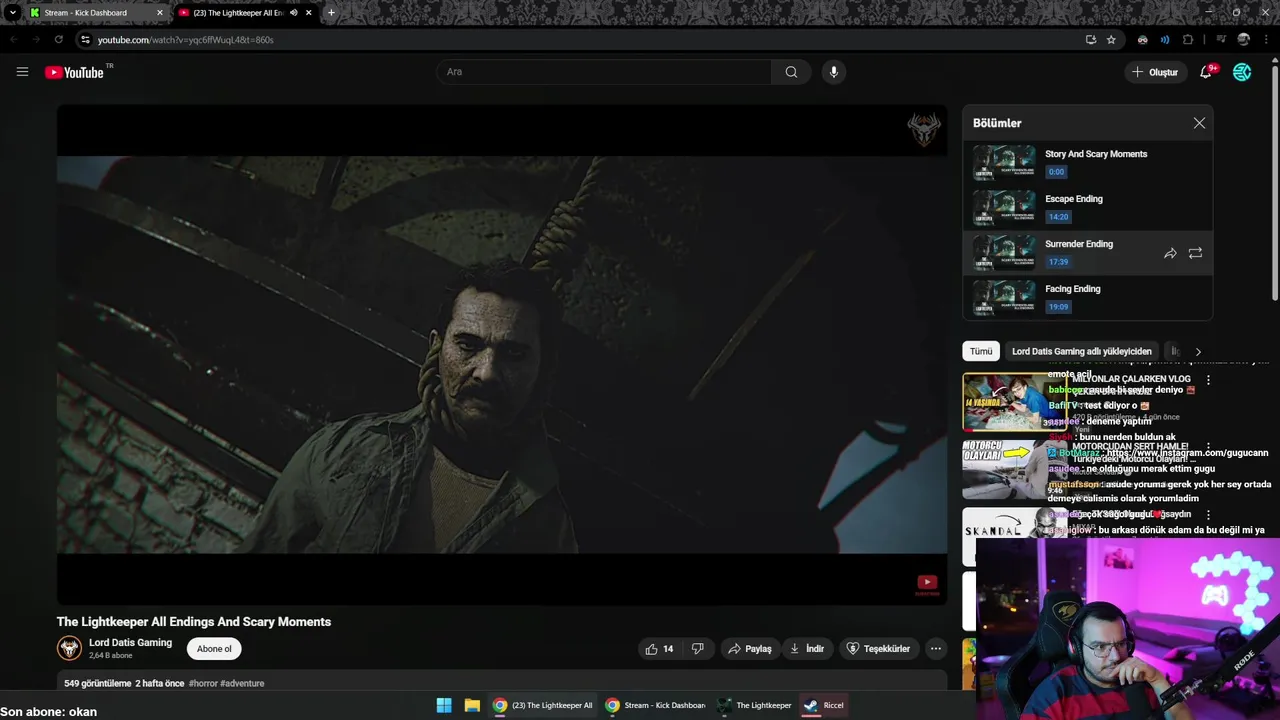Toggle loop on Surrender Ending chapter

pos(1195,253)
